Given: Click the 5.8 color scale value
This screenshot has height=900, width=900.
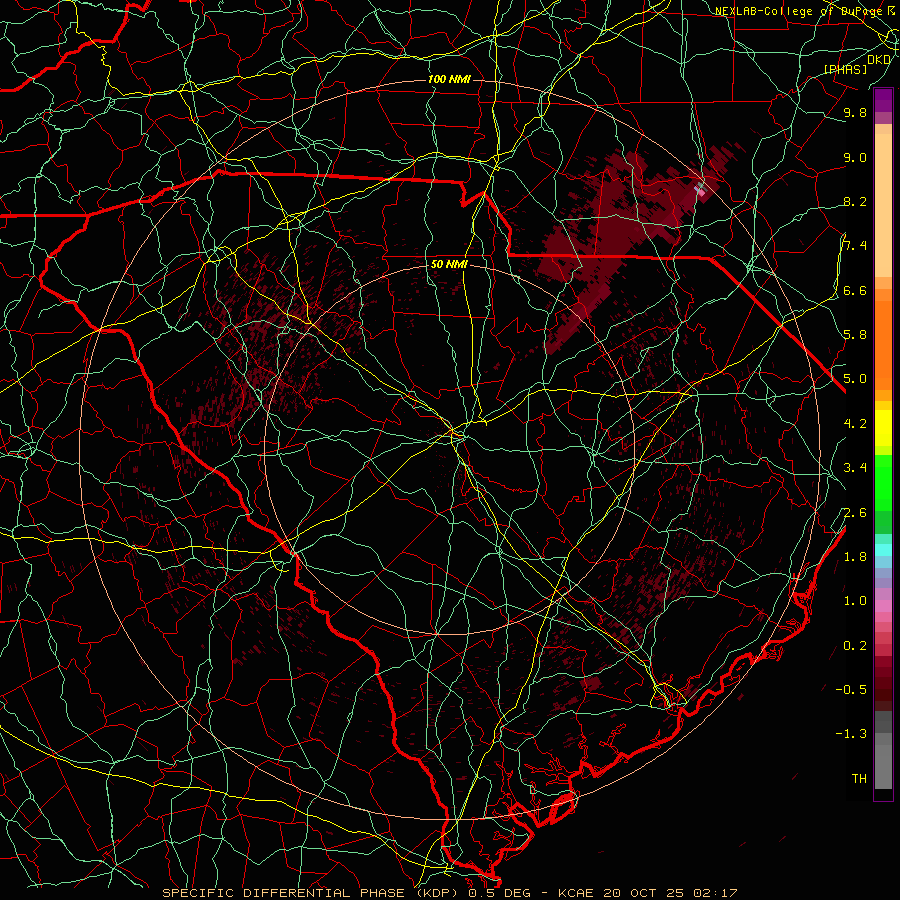Looking at the screenshot, I should pos(855,335).
